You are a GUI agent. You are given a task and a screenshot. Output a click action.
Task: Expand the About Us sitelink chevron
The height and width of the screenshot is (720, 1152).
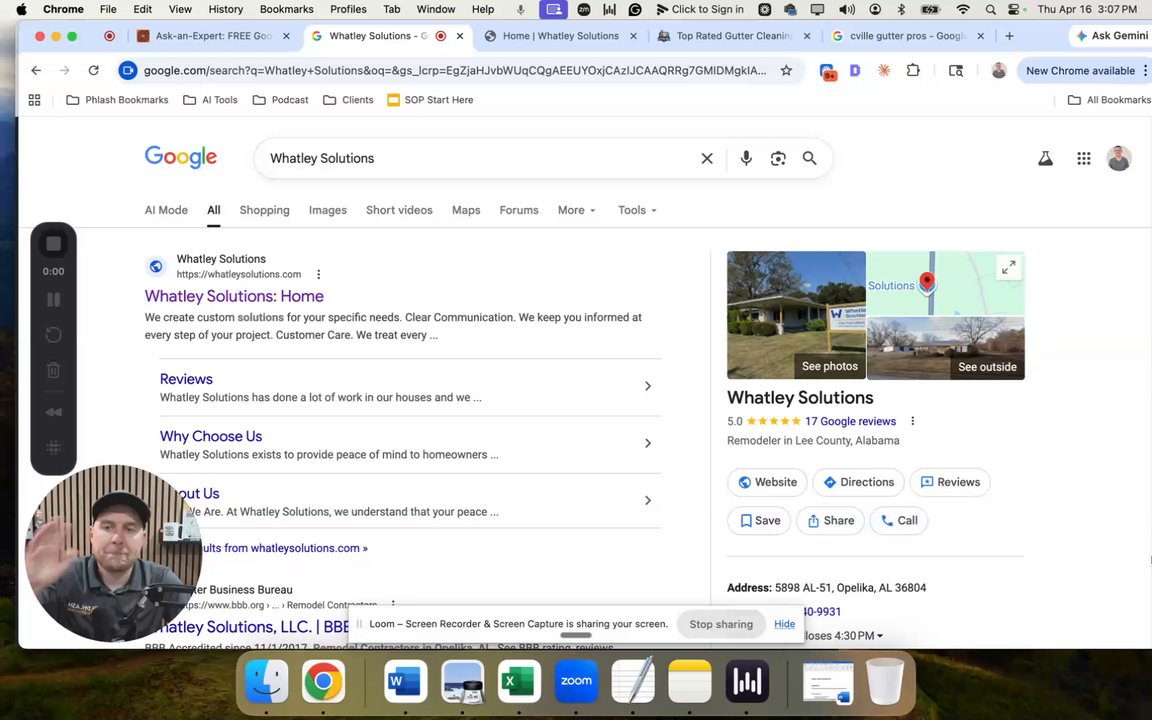point(647,500)
